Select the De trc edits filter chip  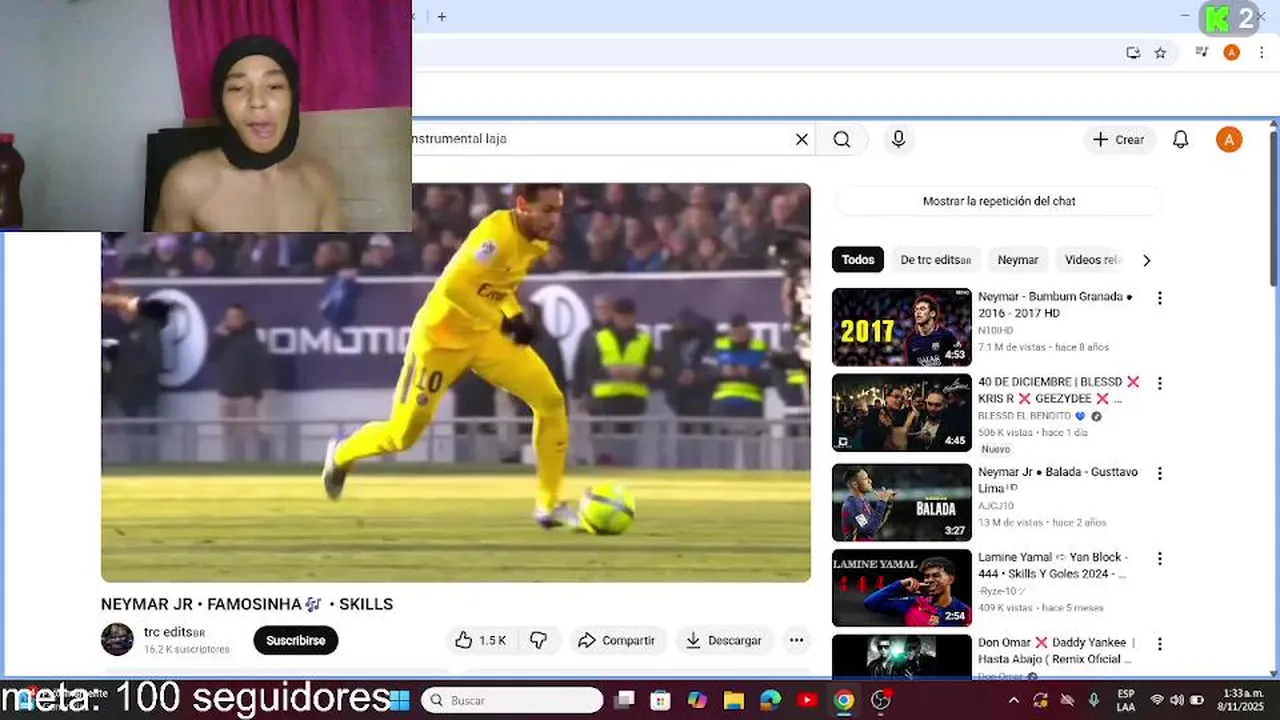935,260
